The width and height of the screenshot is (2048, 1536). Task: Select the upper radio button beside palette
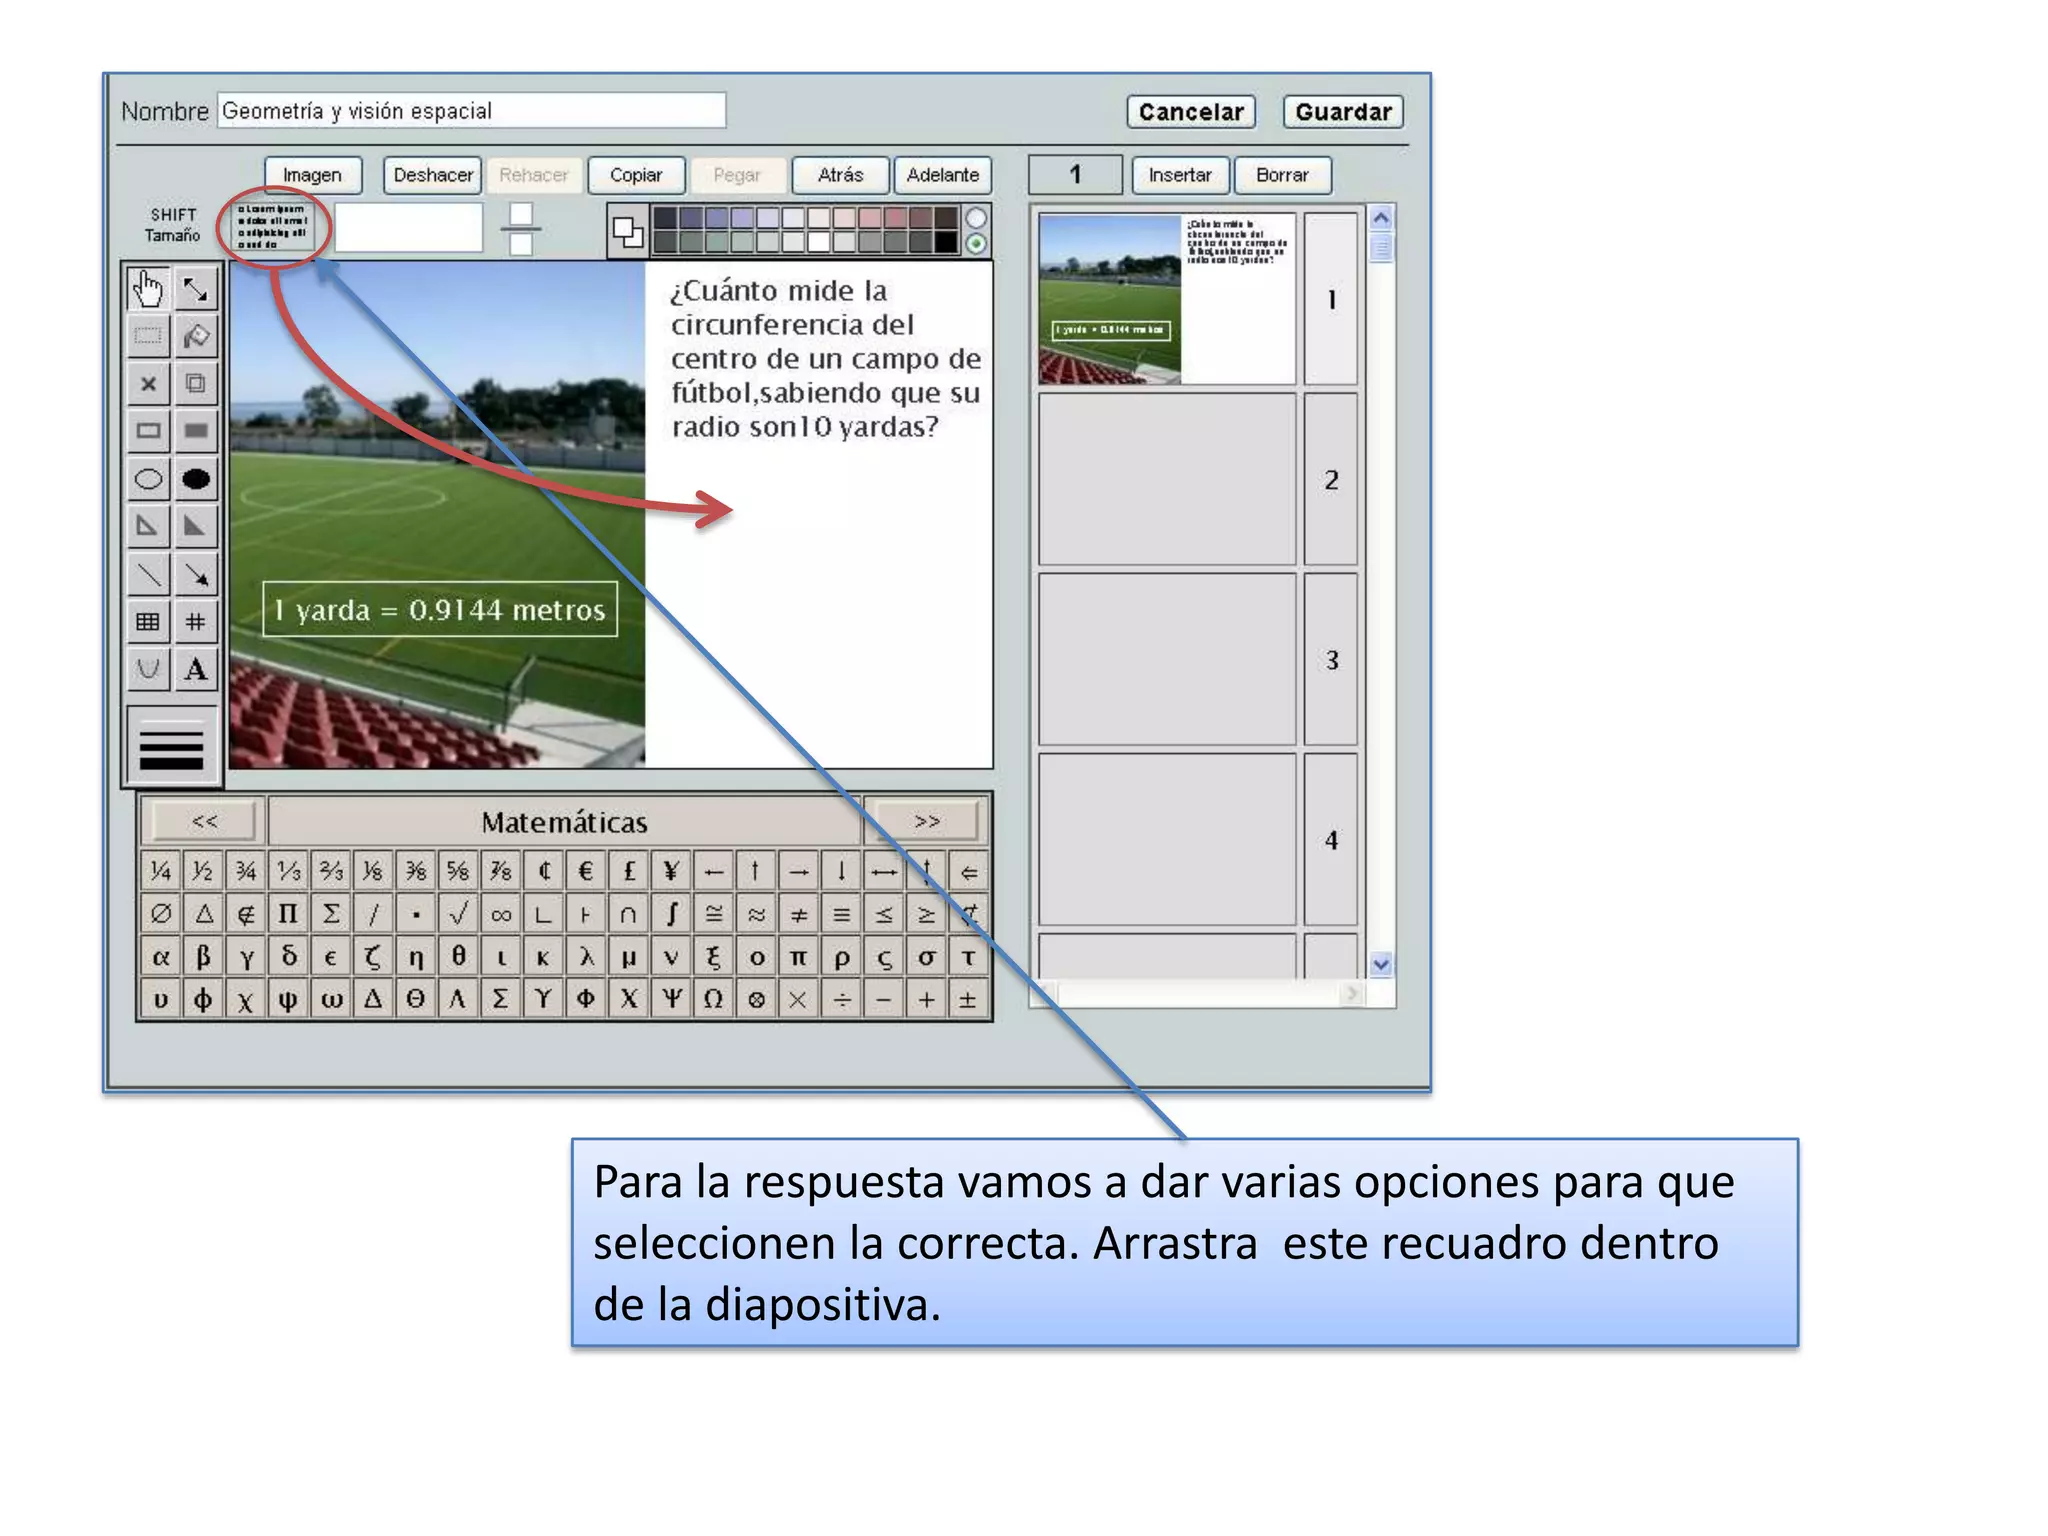point(976,218)
